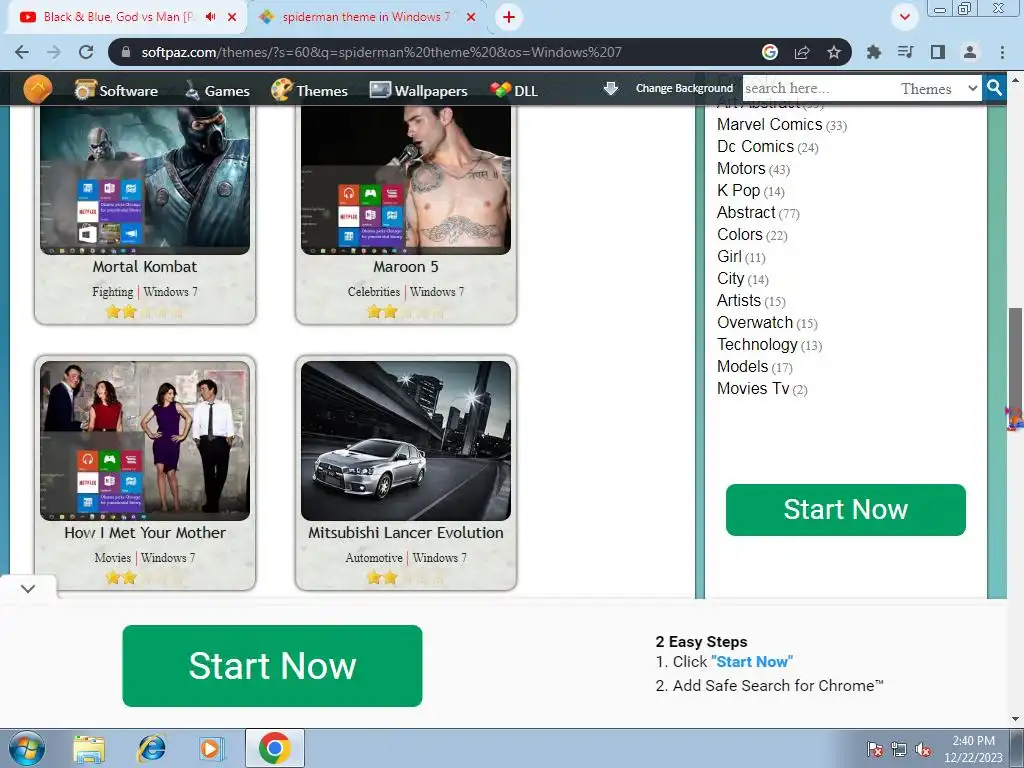
Task: Open the Movies category link
Action: 112,558
